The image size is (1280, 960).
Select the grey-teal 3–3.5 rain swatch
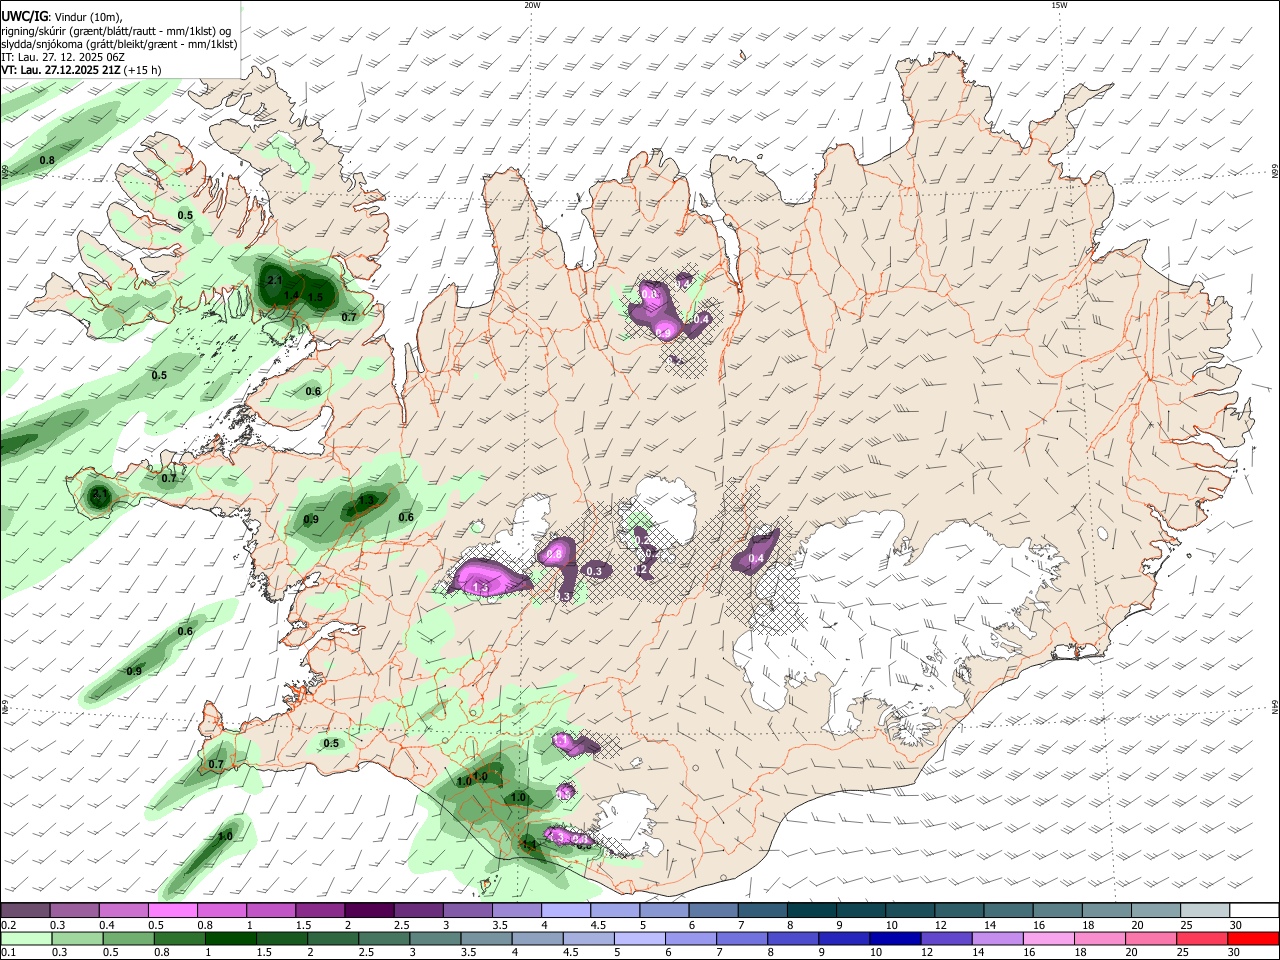435,938
